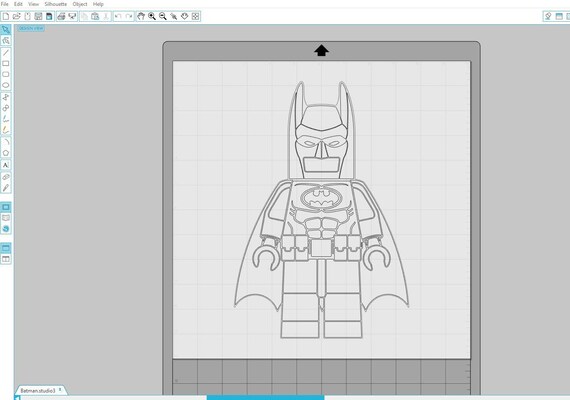Click the Cut icon in toolbar
Screen dimensions: 570x400
point(106,16)
